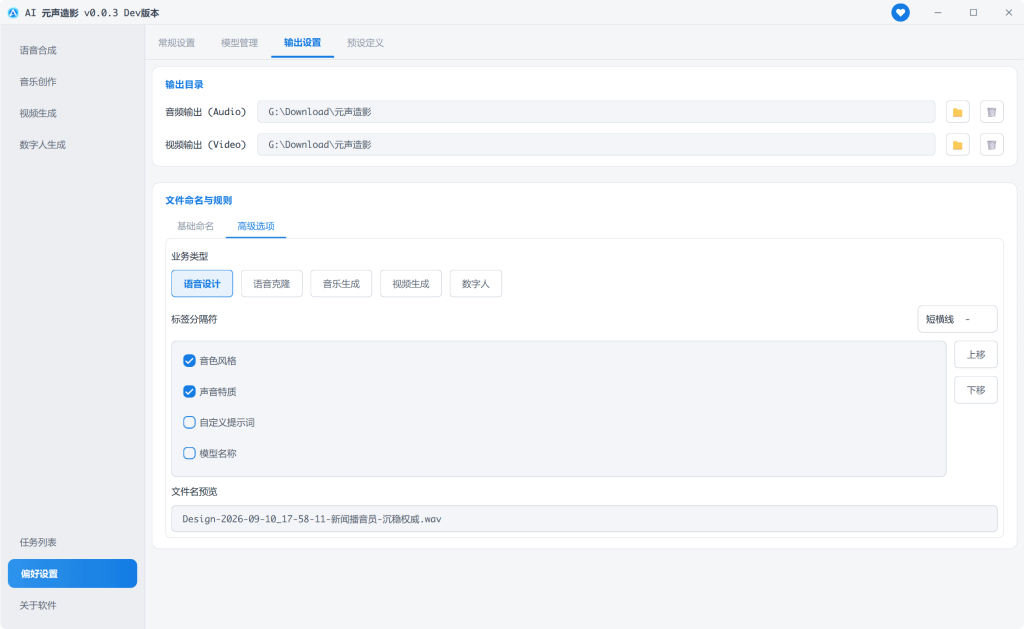Browse folder for video output path

click(x=957, y=144)
